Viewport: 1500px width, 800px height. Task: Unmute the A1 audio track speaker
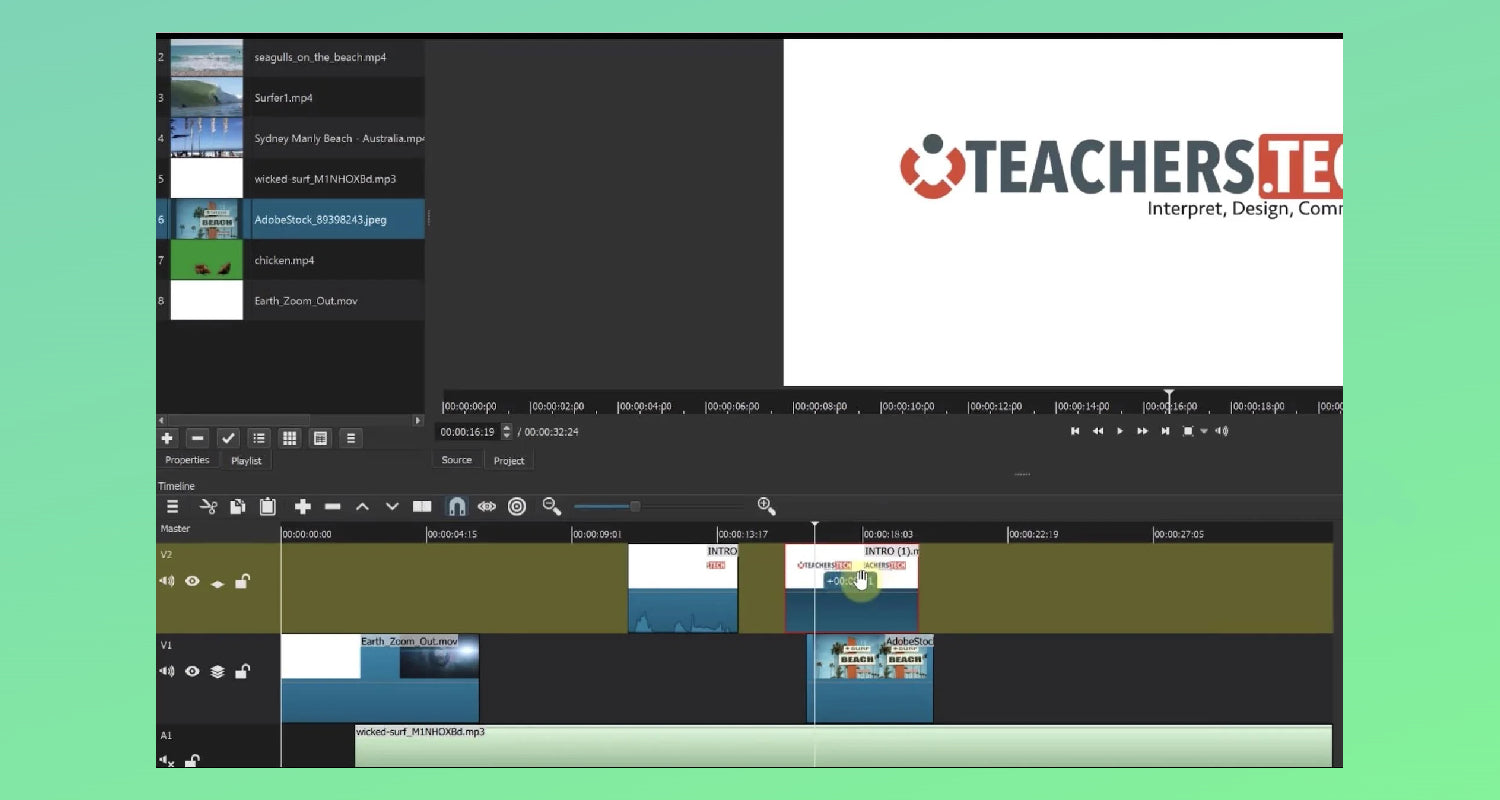coord(167,762)
